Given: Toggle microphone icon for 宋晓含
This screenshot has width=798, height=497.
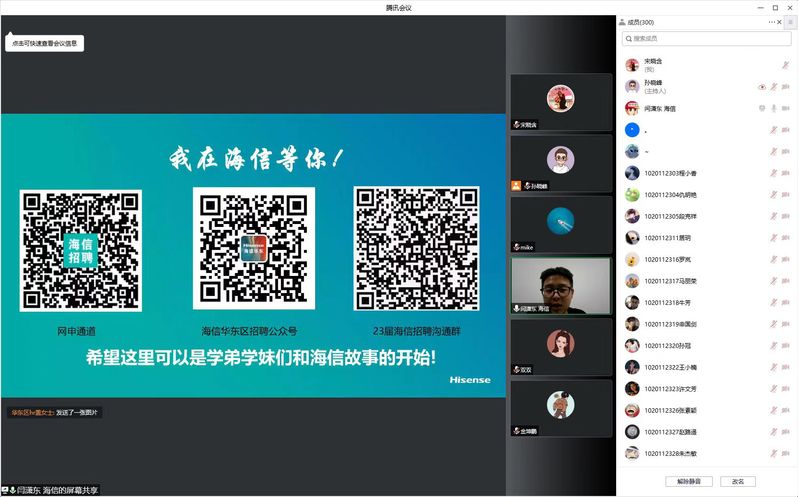Looking at the screenshot, I should click(786, 64).
